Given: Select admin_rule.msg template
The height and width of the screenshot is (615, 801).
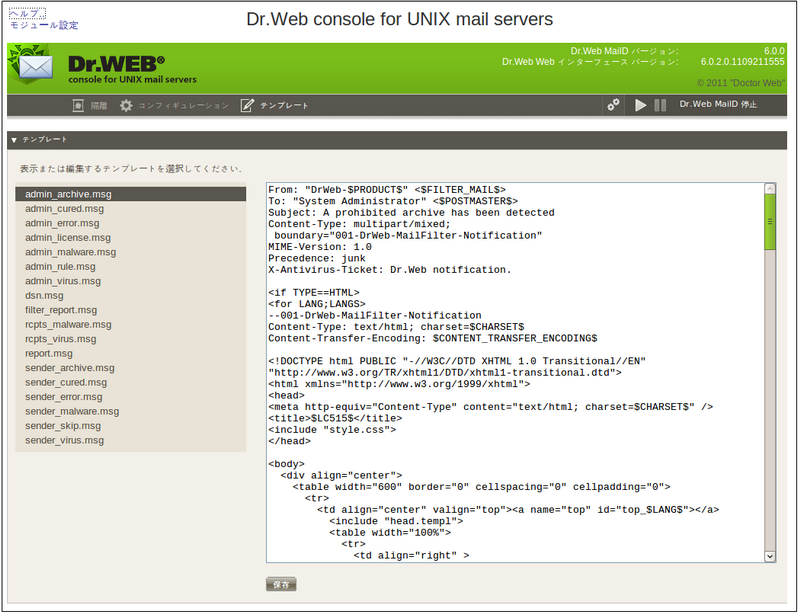Looking at the screenshot, I should click(x=131, y=267).
